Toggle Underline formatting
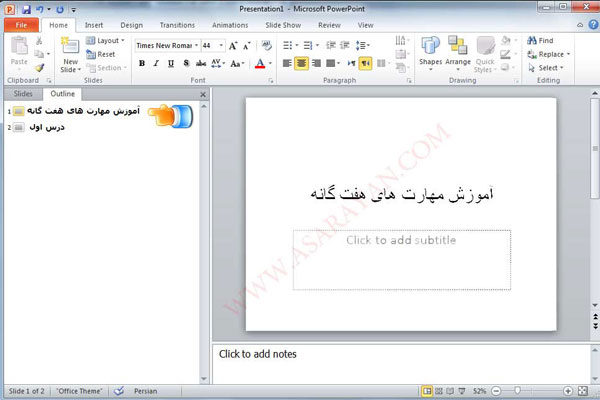This screenshot has width=600, height=400. tap(171, 63)
